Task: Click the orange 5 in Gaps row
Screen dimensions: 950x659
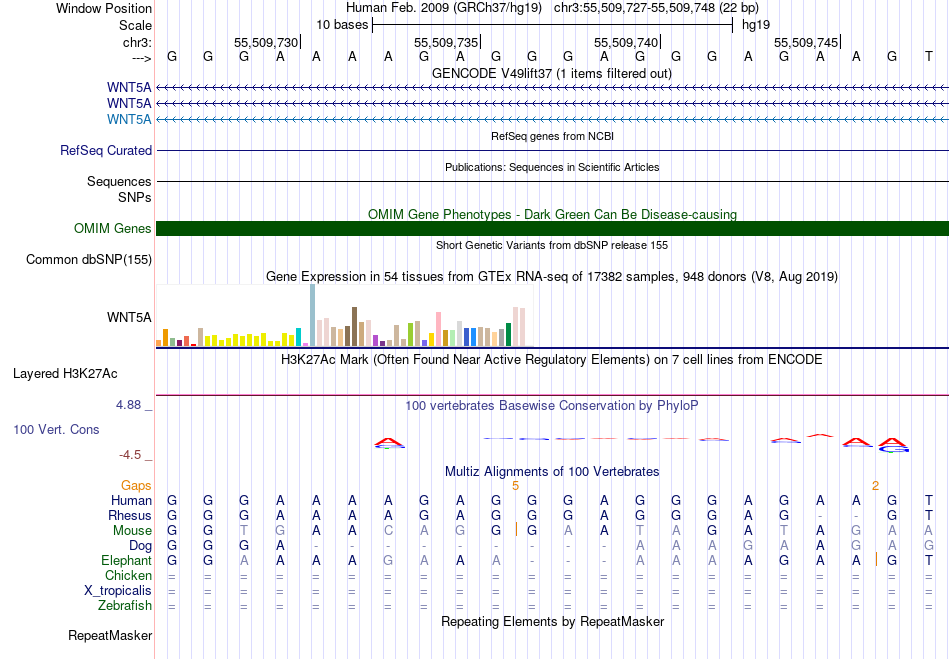Action: pyautogui.click(x=515, y=485)
